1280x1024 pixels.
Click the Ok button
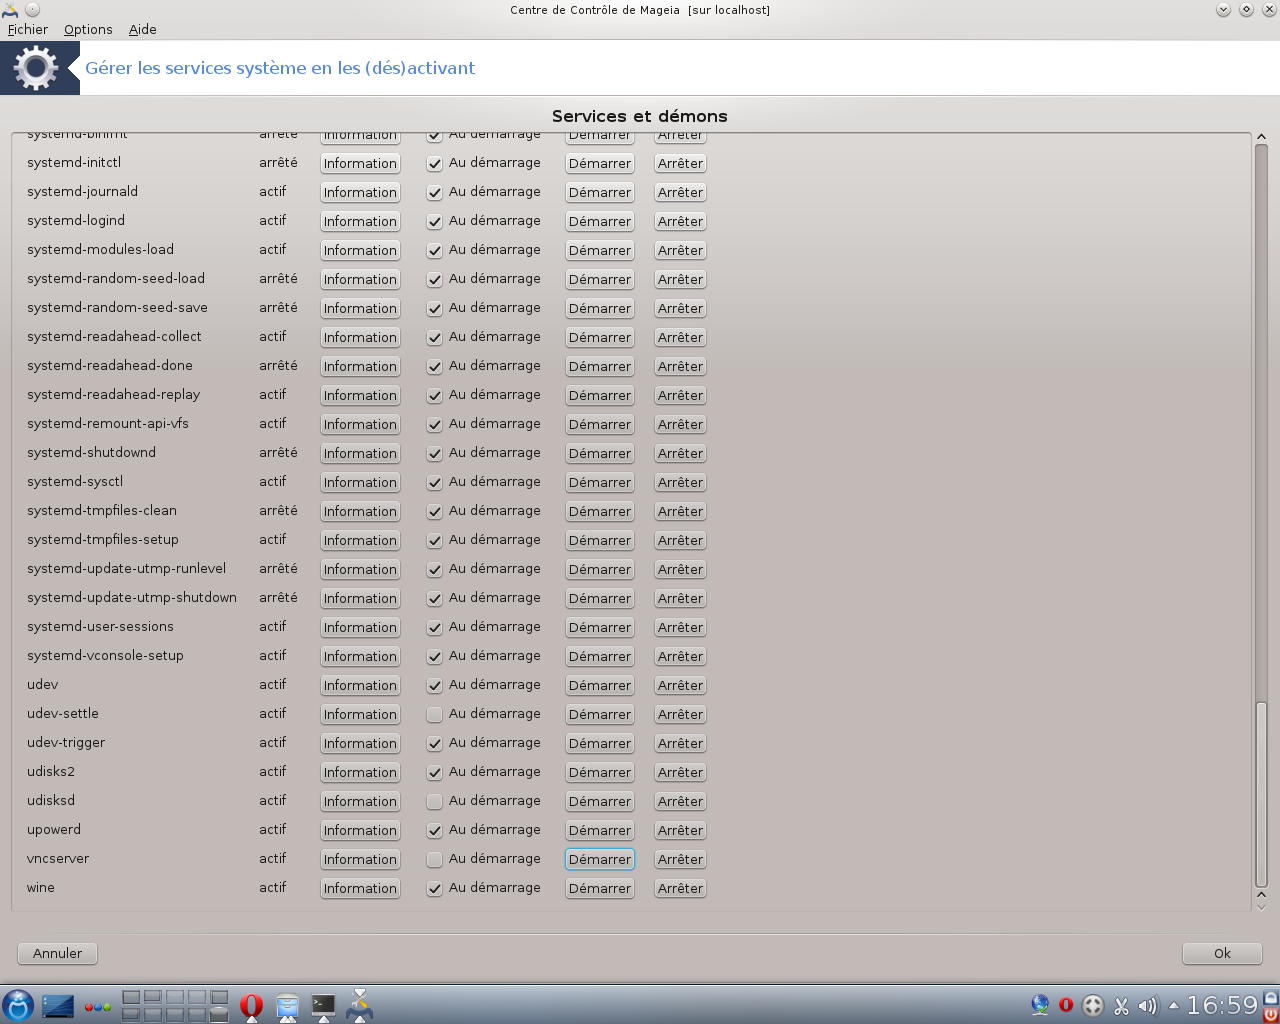(1222, 953)
